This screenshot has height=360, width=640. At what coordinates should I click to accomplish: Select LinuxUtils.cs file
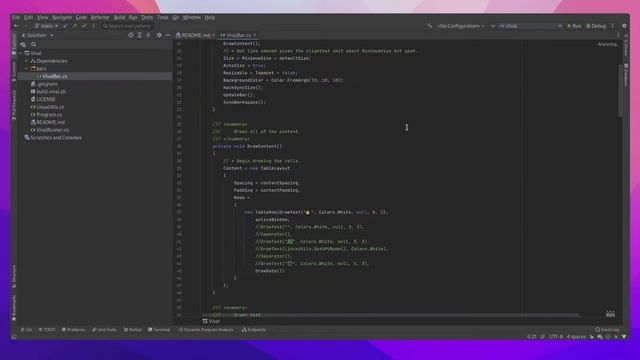(x=50, y=107)
